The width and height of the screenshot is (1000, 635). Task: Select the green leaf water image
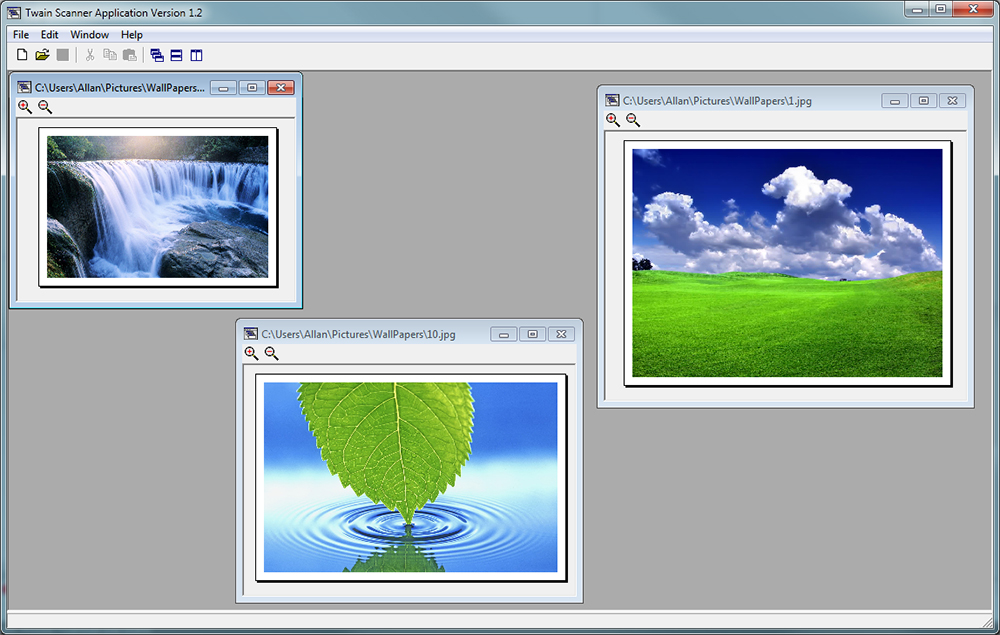410,477
